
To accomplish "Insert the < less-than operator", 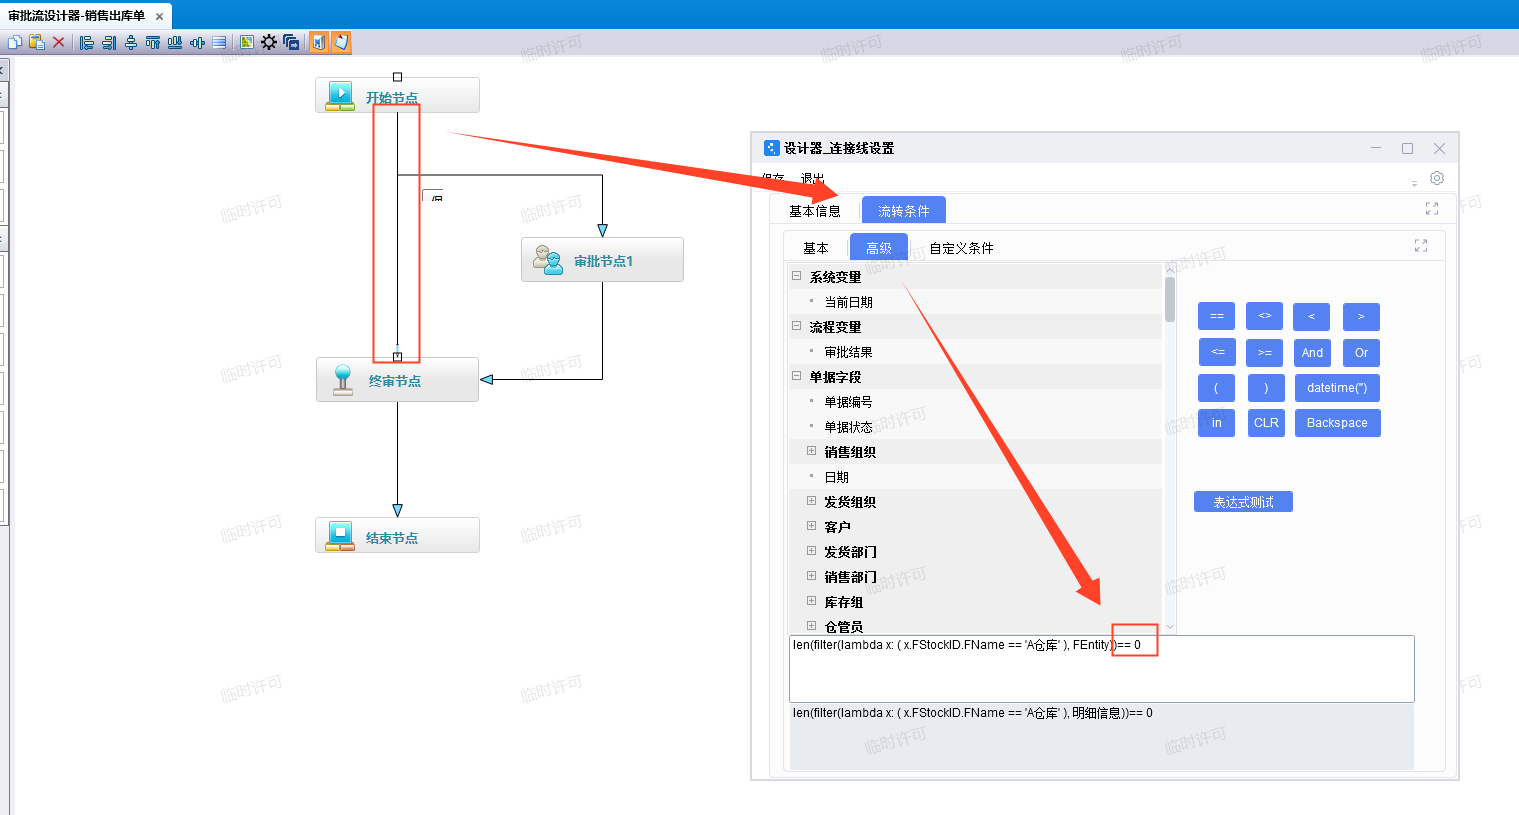I will point(1311,317).
